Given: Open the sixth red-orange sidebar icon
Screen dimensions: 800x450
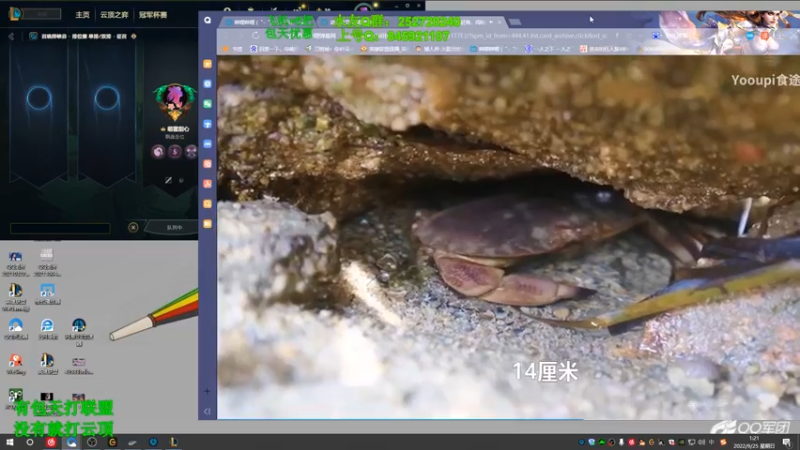Looking at the screenshot, I should (207, 164).
